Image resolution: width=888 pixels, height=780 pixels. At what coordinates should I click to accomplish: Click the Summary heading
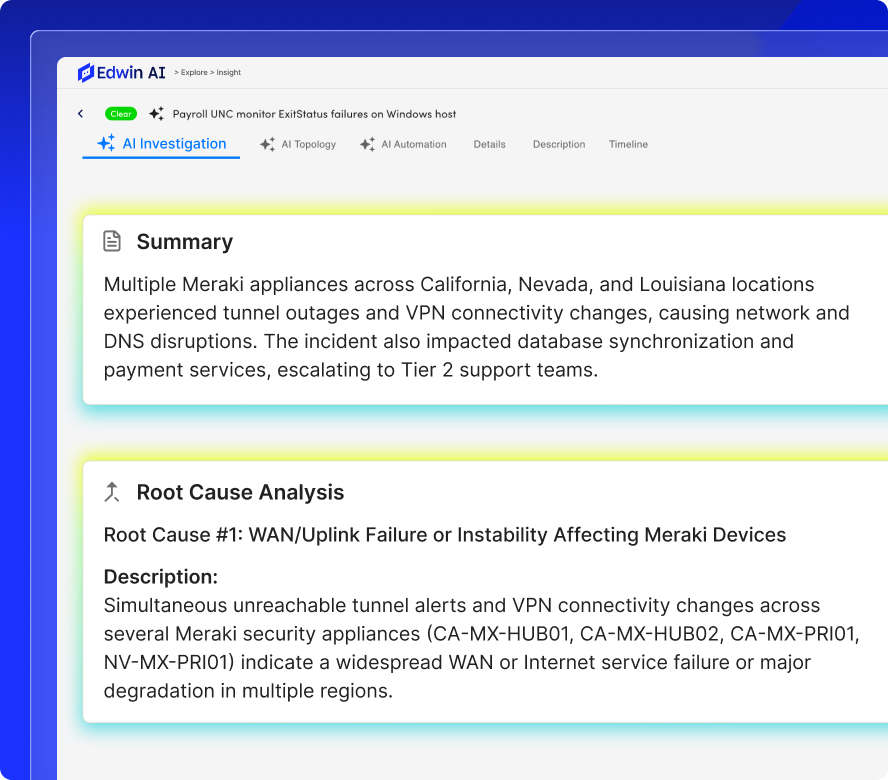(185, 242)
